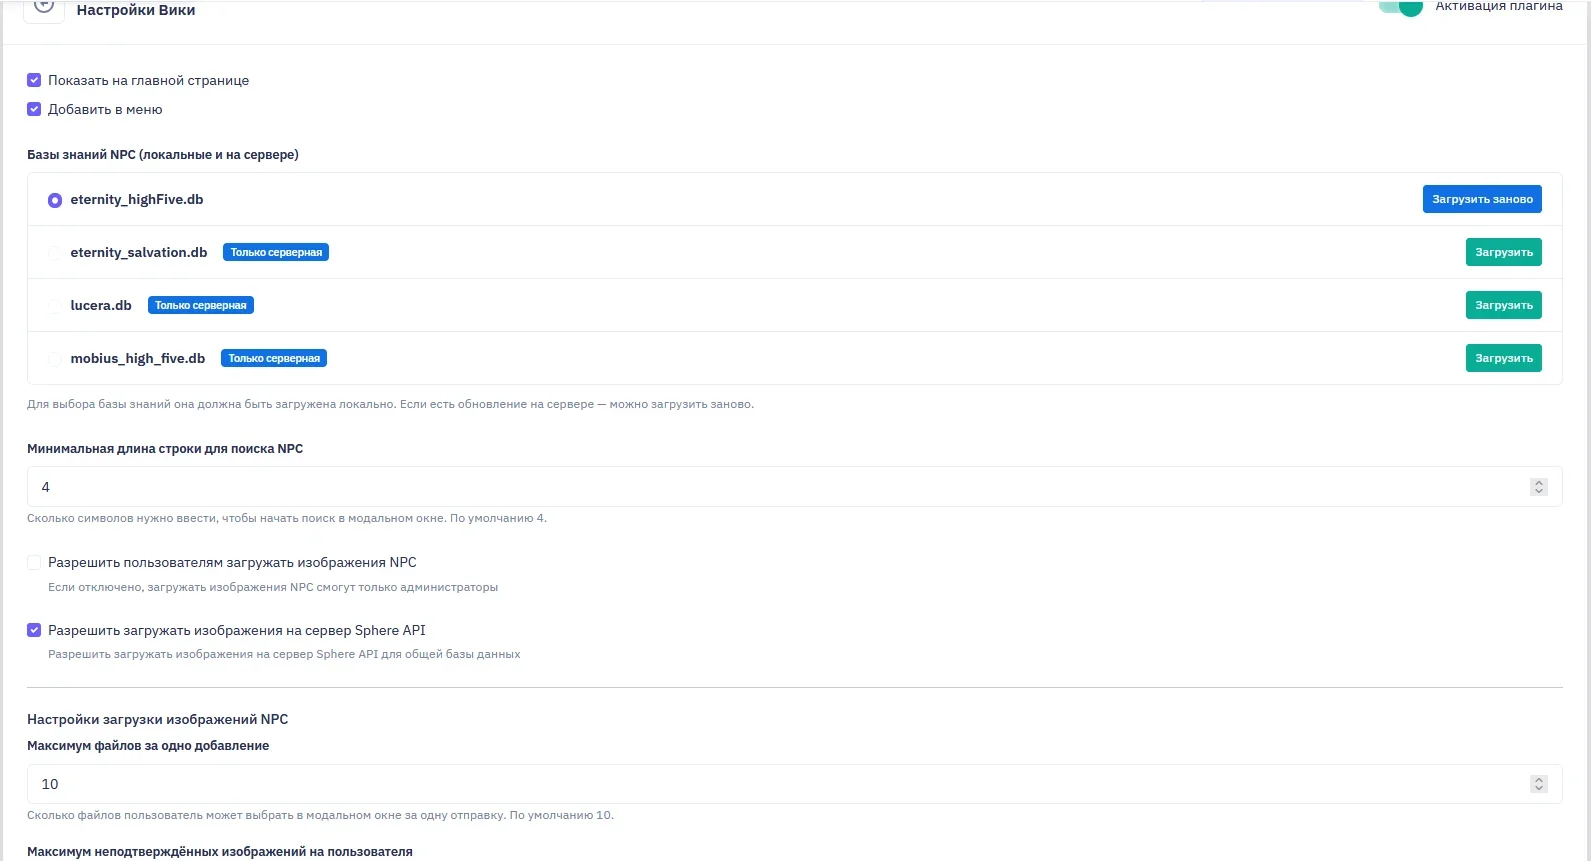Image resolution: width=1591 pixels, height=861 pixels.
Task: Pick the mobius_high_five.db radio button
Action: [x=55, y=359]
